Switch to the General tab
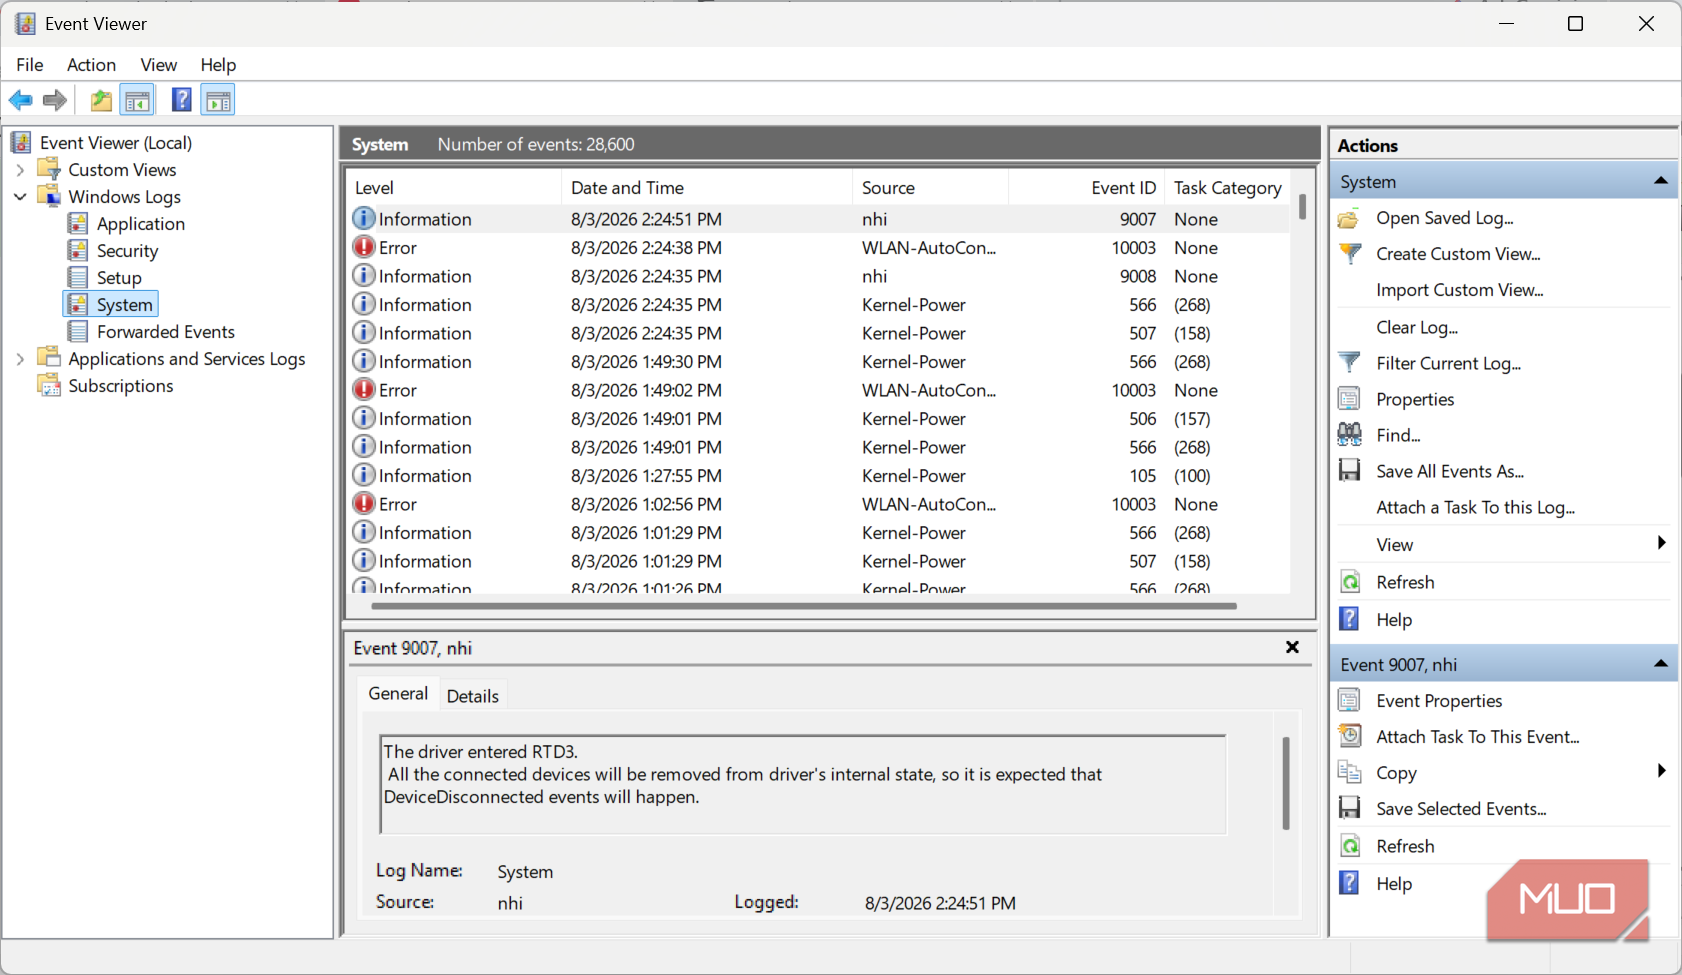The image size is (1682, 975). pyautogui.click(x=398, y=694)
